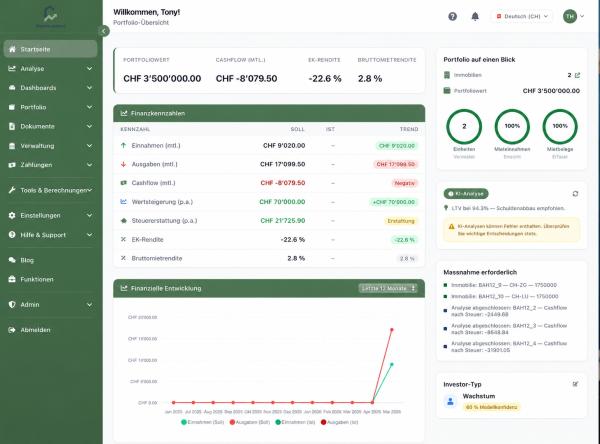Viewport: 600px width, 444px height.
Task: Click the Wertsteigerung (p.a.) chart icon
Action: 123,202
